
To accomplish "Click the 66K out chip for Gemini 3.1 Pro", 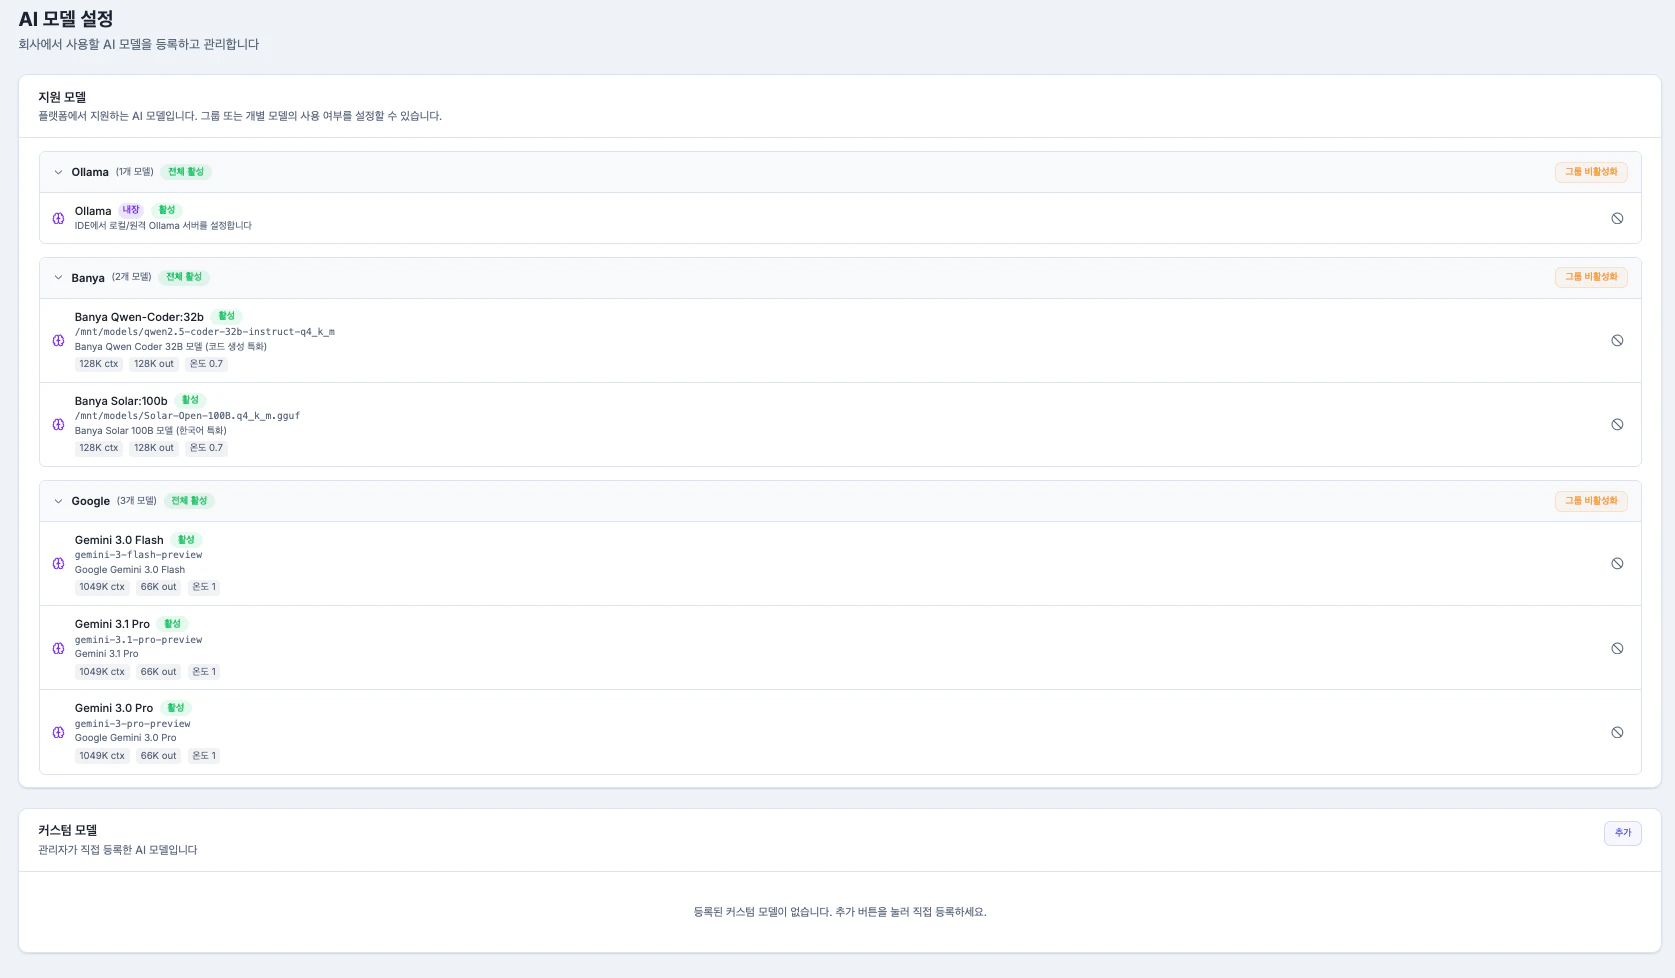I will (158, 672).
